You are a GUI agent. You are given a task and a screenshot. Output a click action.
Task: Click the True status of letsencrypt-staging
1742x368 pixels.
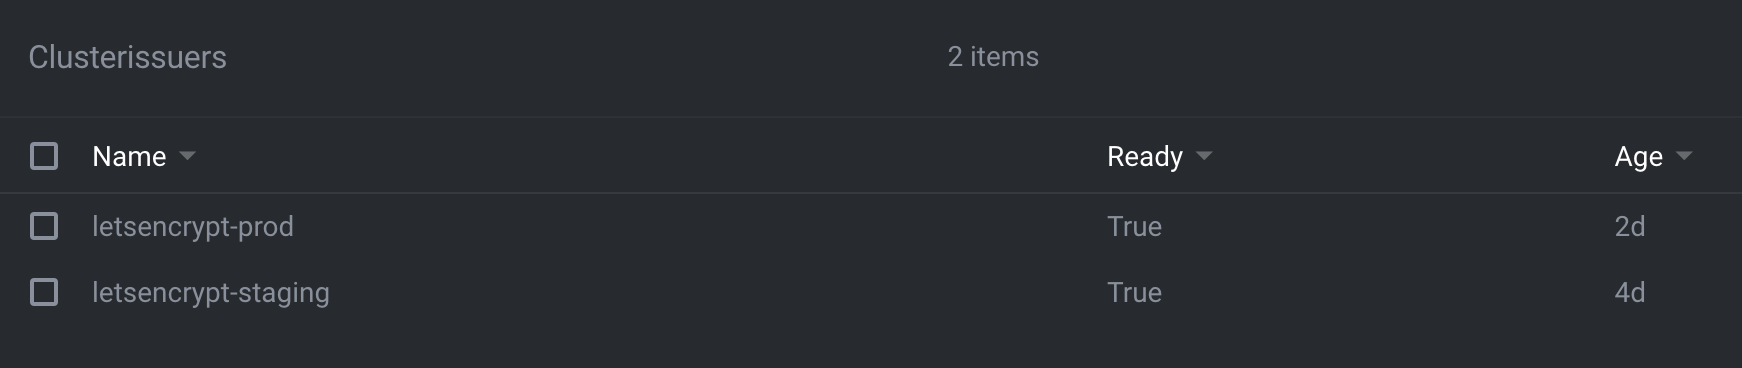point(1134,292)
